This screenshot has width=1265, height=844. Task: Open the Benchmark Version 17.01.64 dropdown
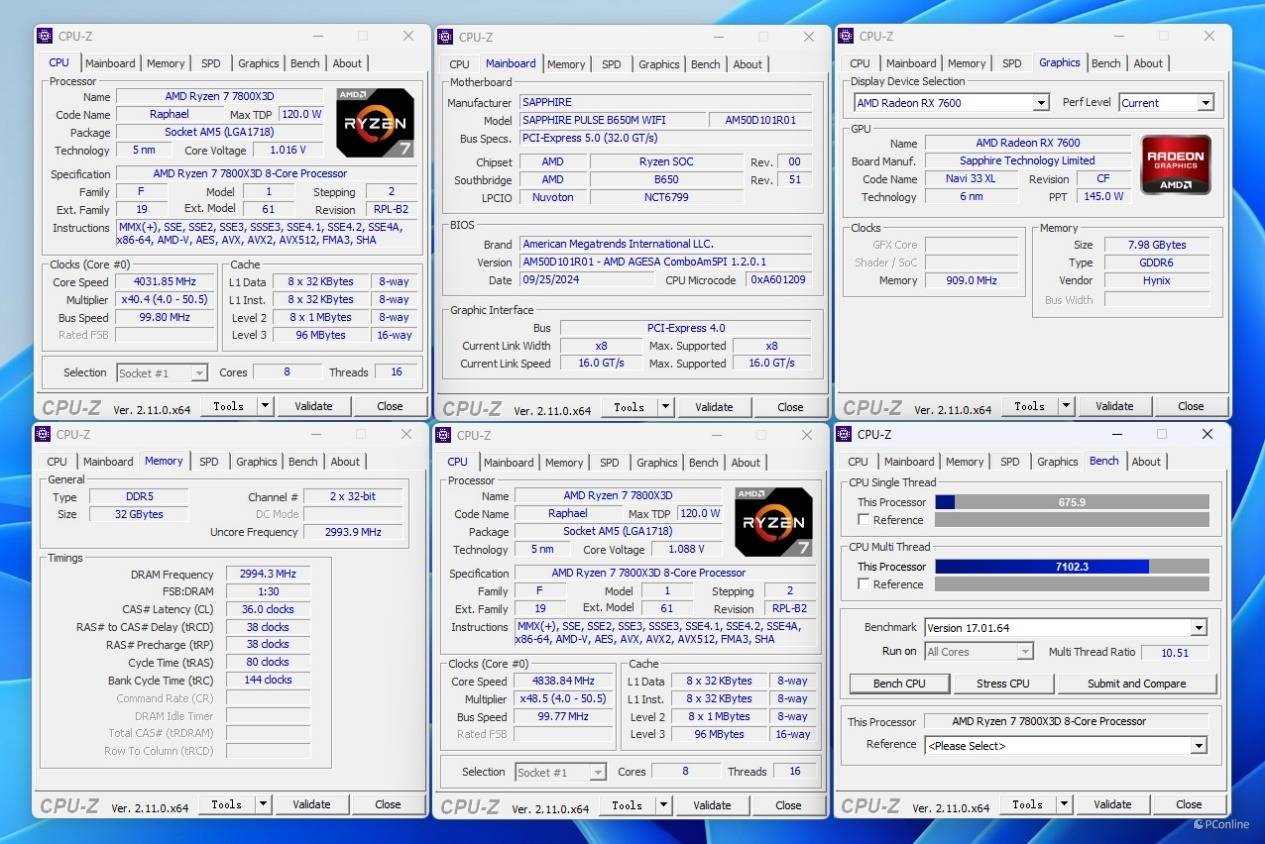point(1198,628)
